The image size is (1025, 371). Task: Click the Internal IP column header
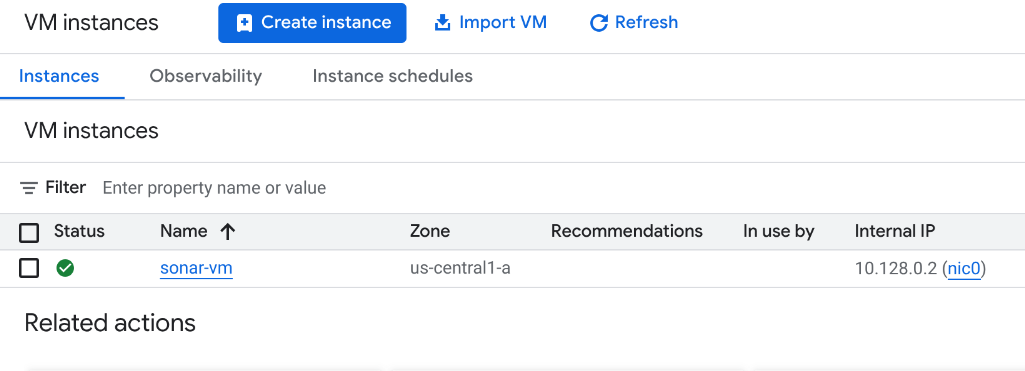pyautogui.click(x=895, y=231)
